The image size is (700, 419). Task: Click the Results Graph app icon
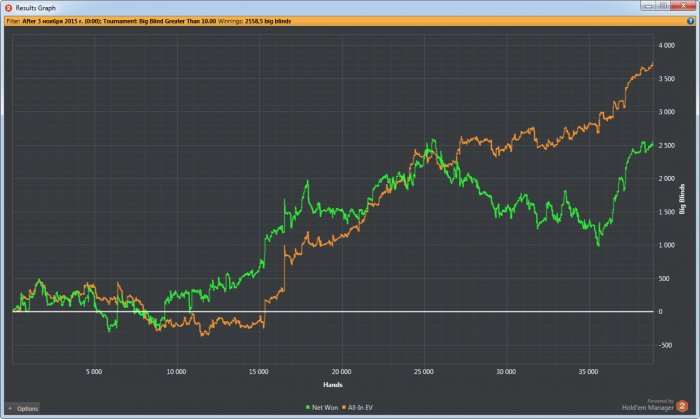8,8
